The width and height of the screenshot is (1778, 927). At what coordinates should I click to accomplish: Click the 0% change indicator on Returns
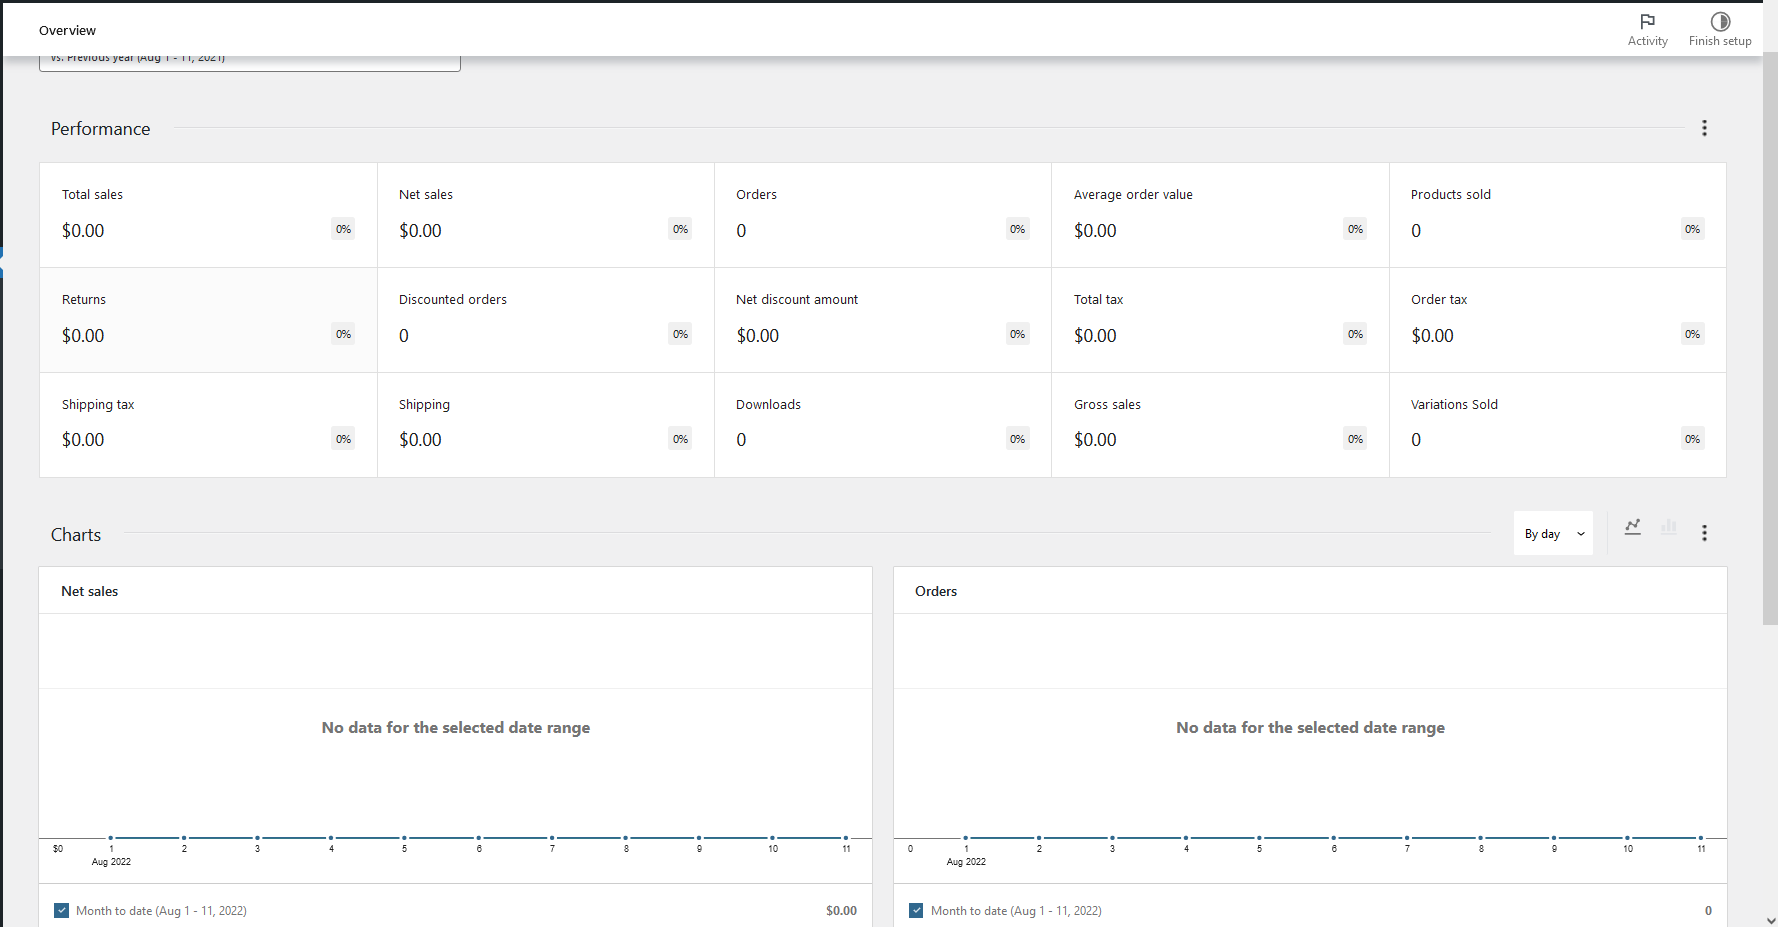(x=343, y=334)
